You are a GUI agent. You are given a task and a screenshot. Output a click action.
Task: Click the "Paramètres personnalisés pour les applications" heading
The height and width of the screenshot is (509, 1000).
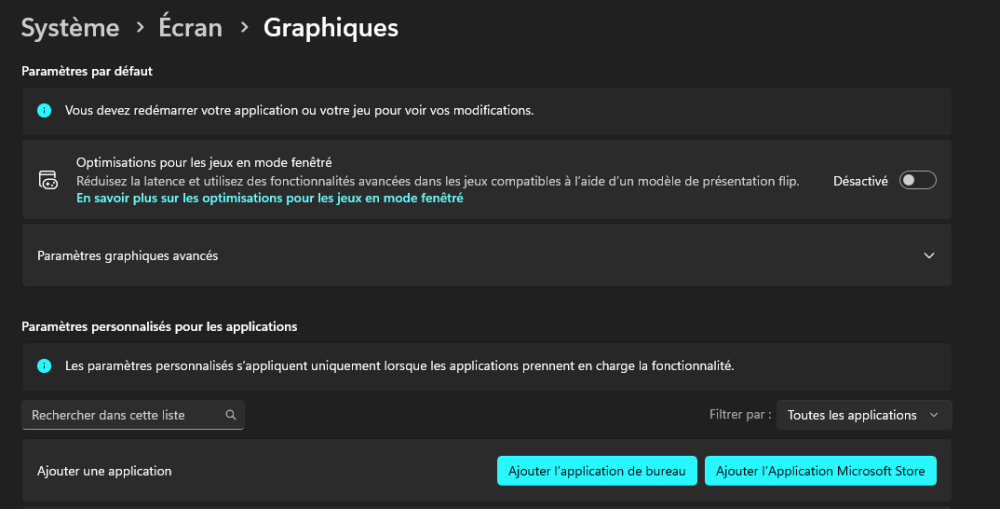coord(159,326)
